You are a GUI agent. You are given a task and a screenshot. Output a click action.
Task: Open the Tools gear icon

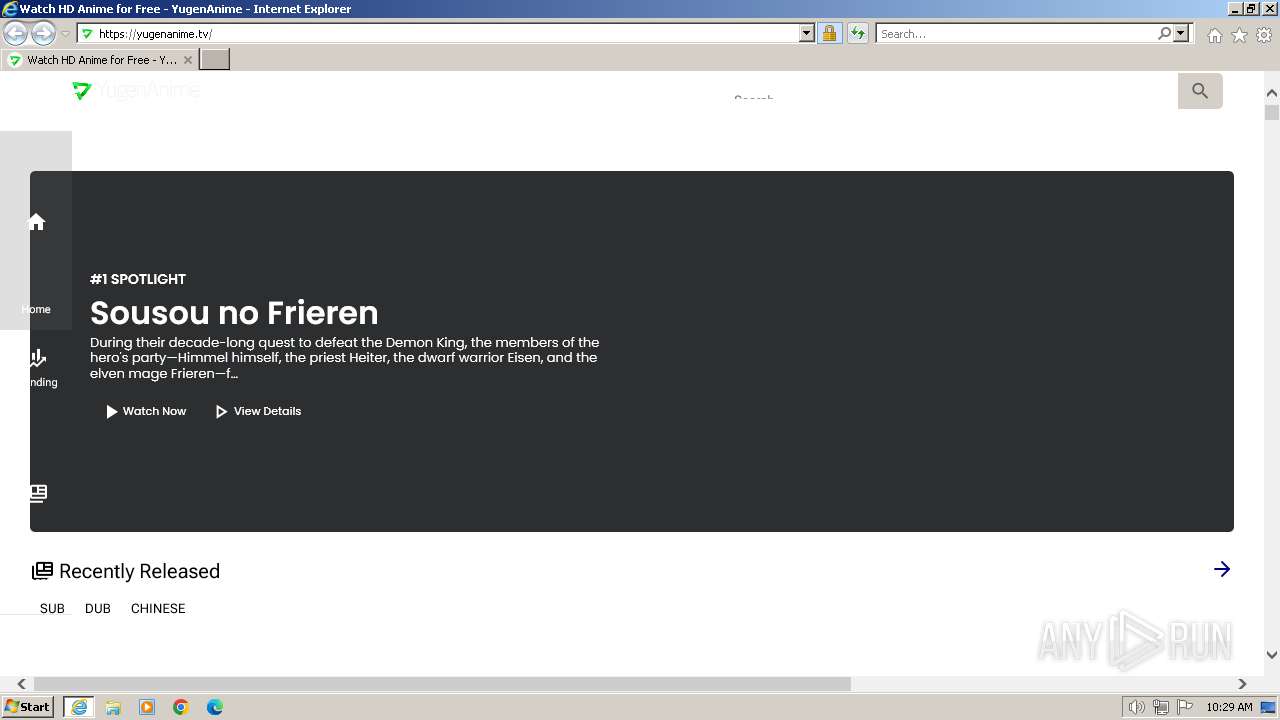coord(1264,35)
